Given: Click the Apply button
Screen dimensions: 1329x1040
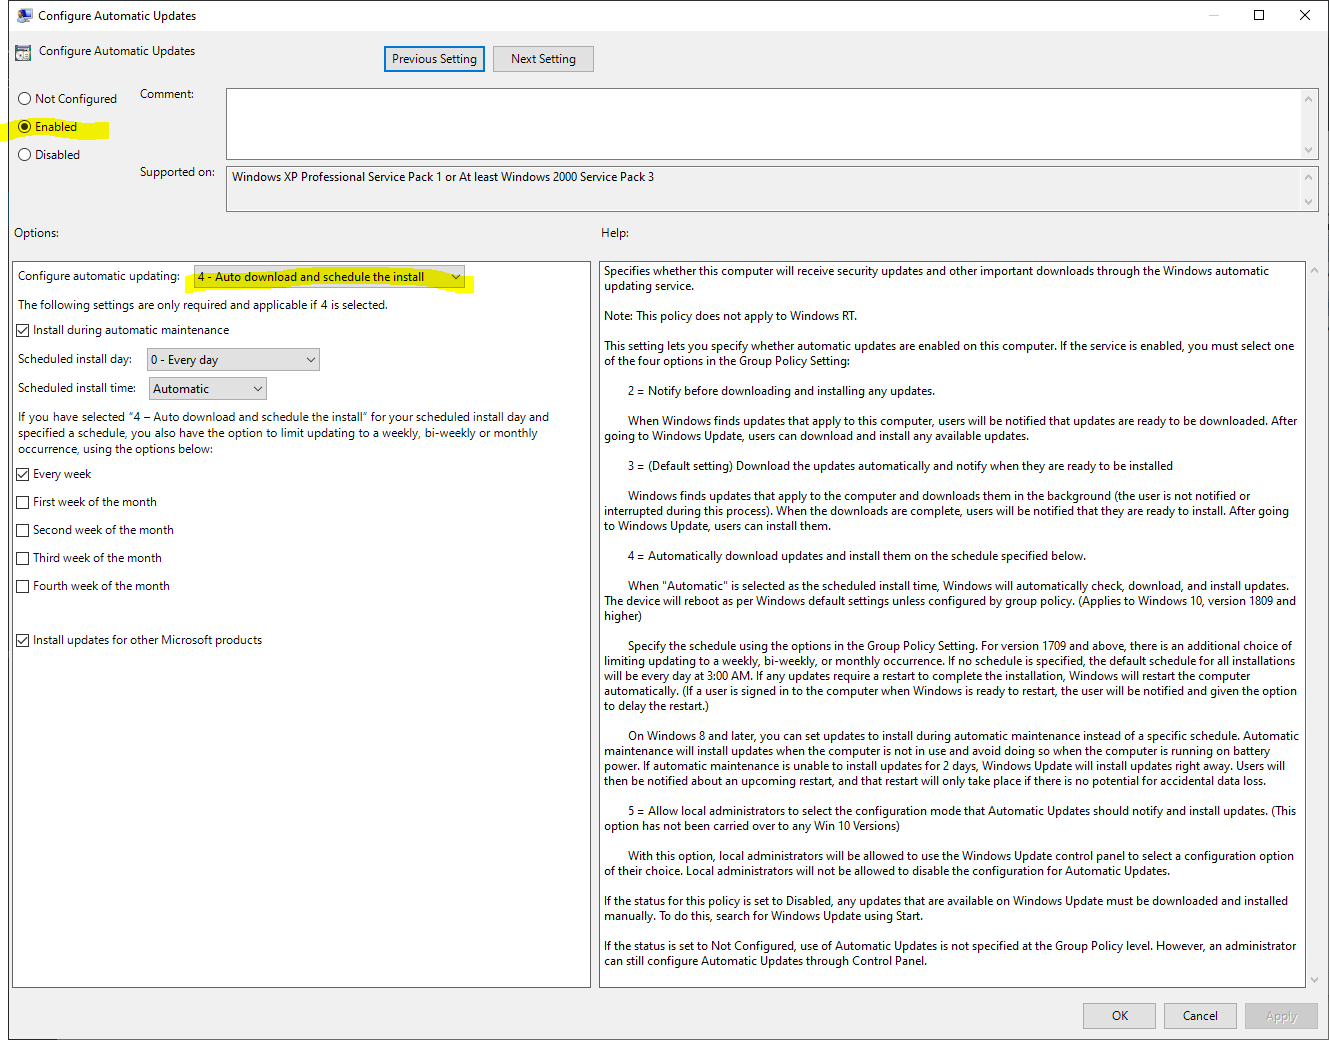Looking at the screenshot, I should [1281, 1016].
